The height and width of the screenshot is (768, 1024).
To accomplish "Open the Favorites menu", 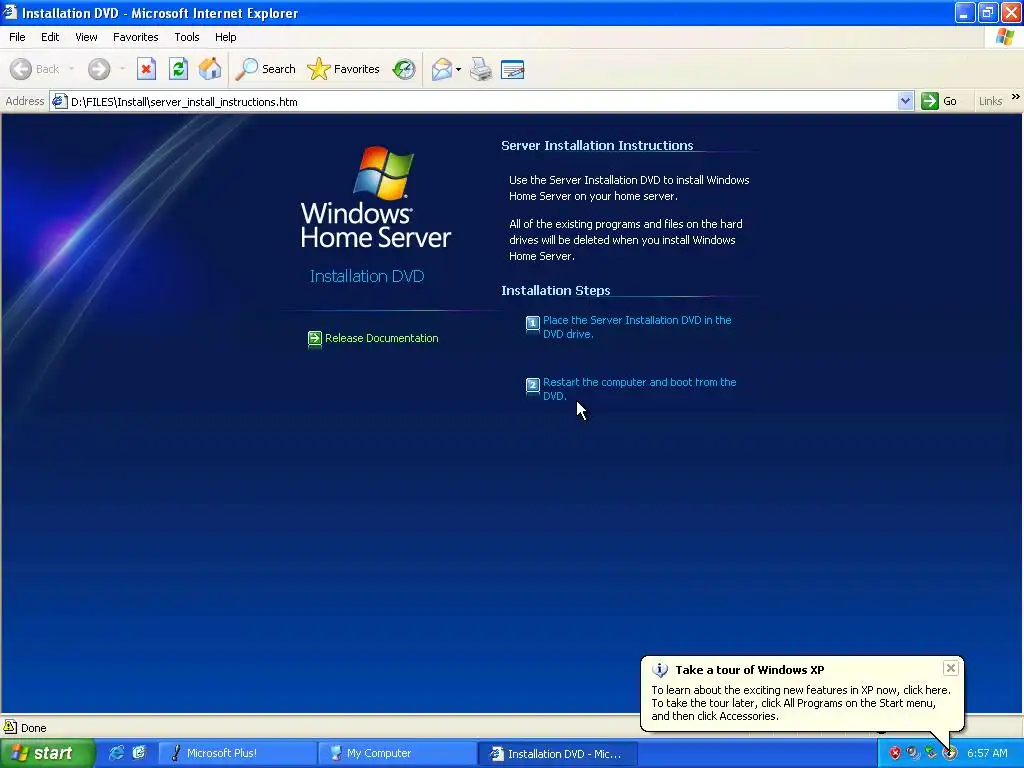I will tap(135, 37).
